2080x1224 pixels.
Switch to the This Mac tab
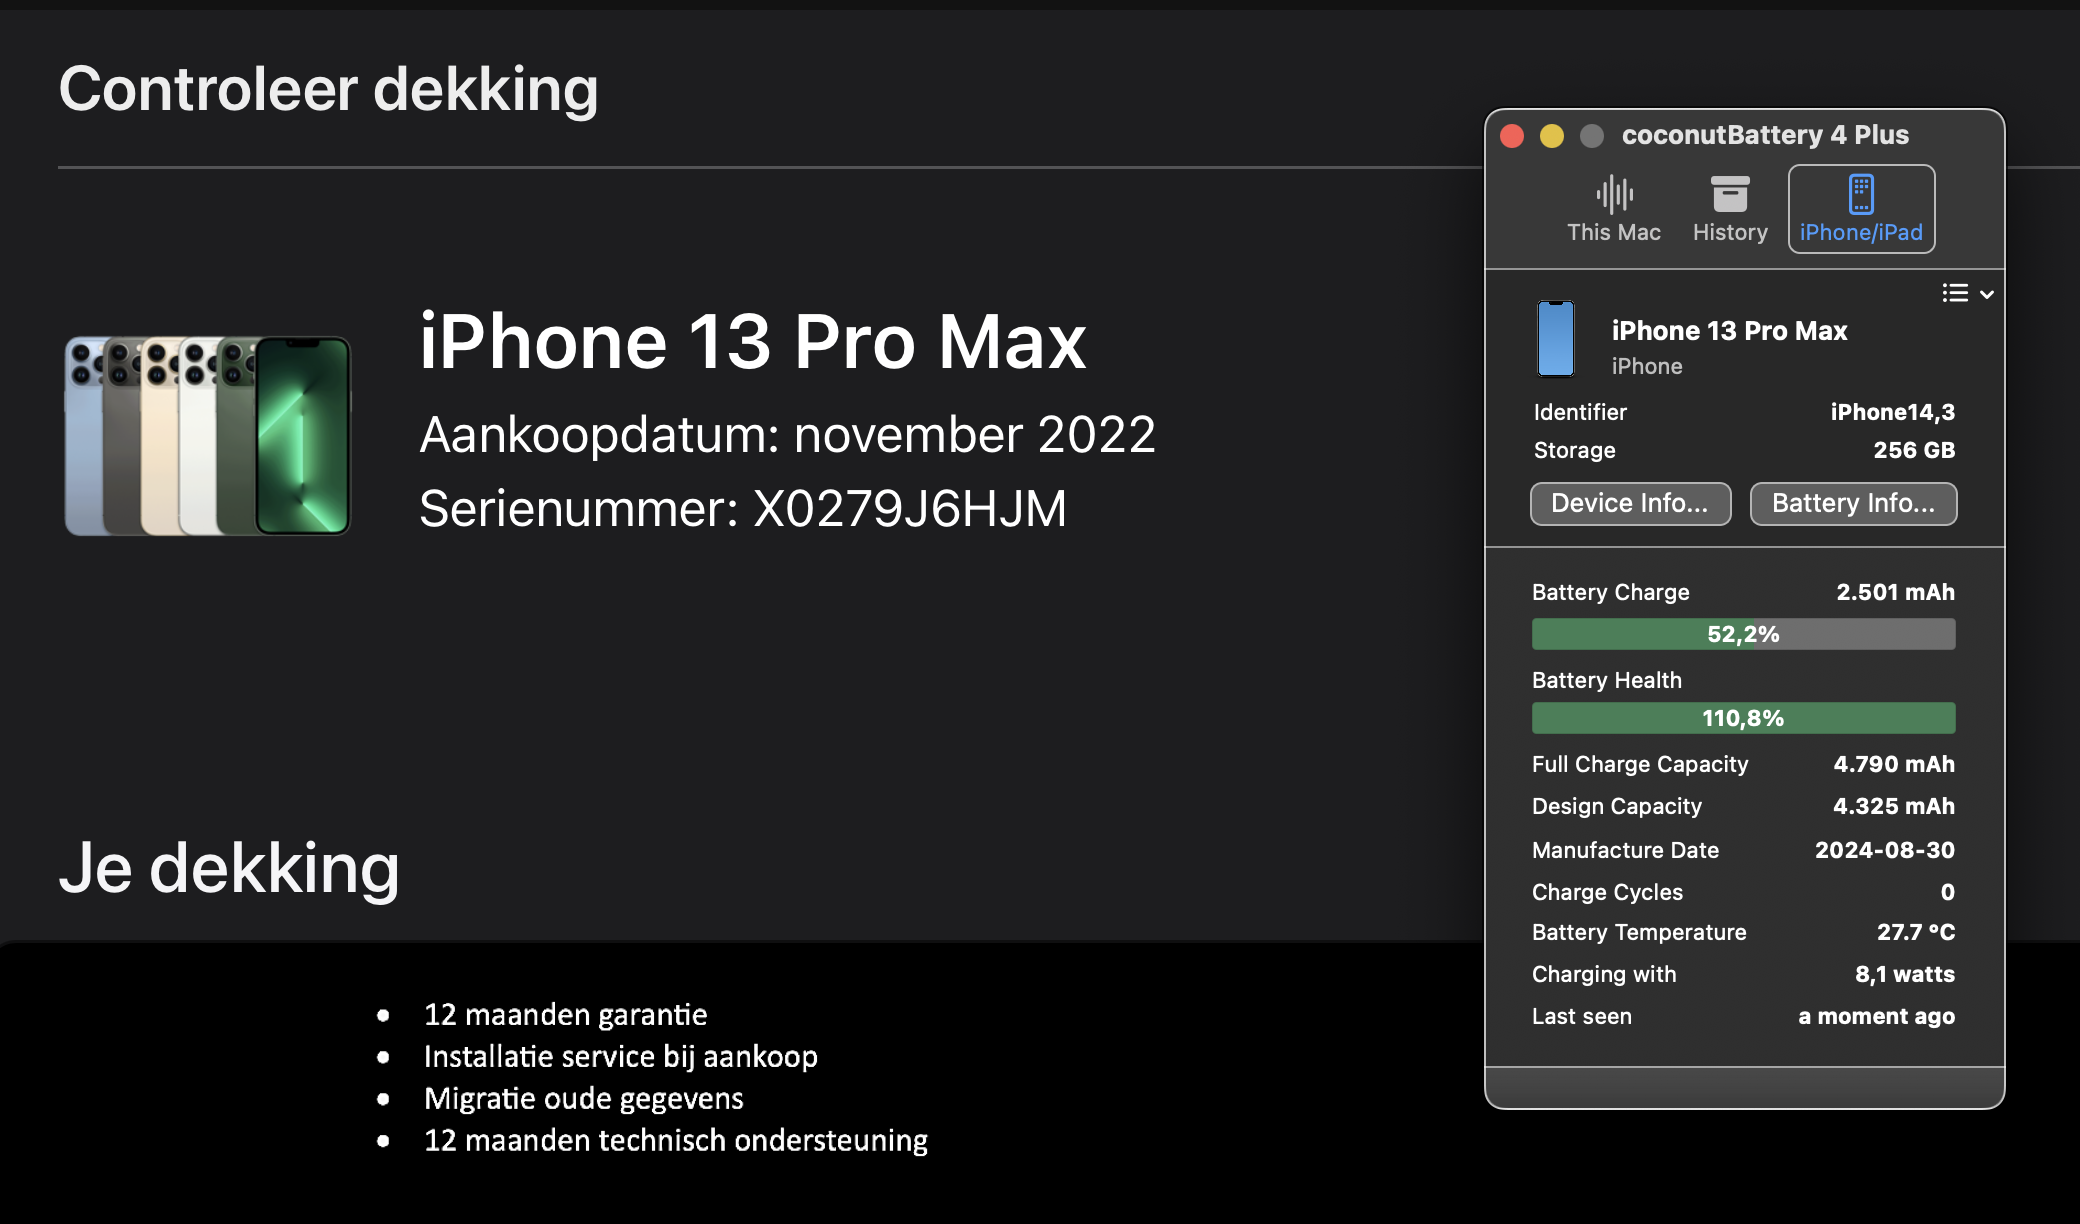tap(1613, 209)
